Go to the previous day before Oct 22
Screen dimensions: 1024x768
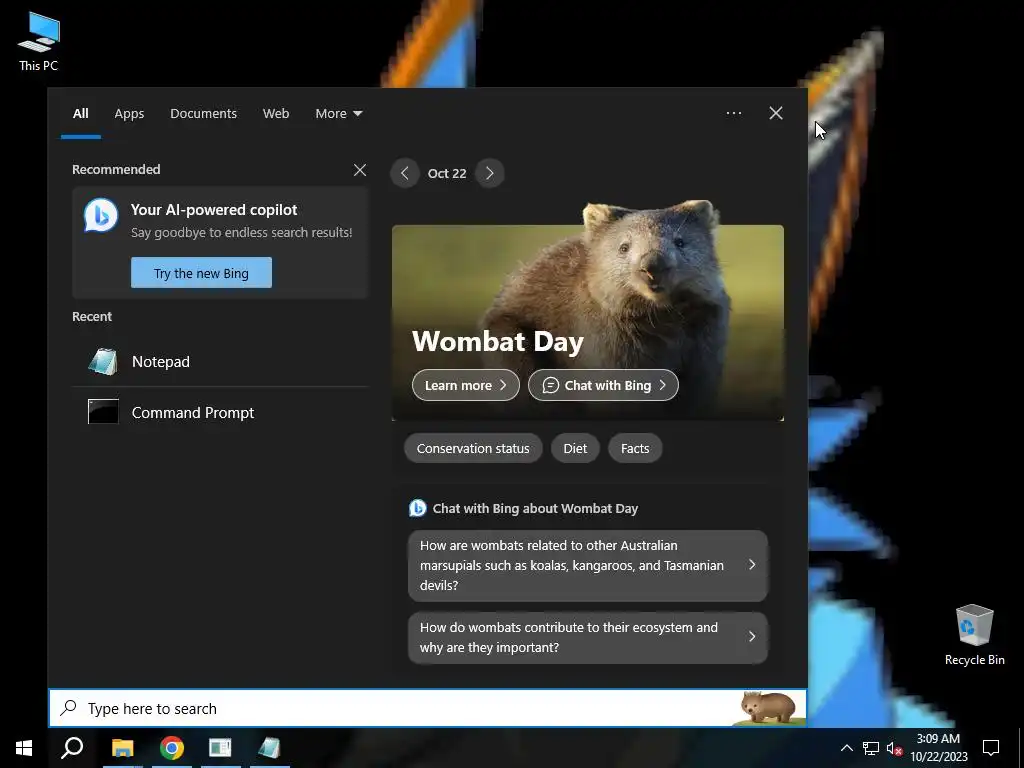405,173
